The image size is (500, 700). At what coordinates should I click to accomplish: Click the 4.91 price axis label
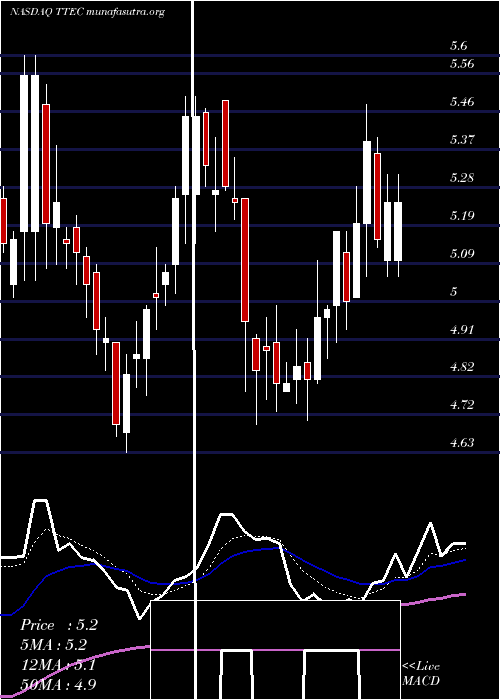click(x=462, y=329)
